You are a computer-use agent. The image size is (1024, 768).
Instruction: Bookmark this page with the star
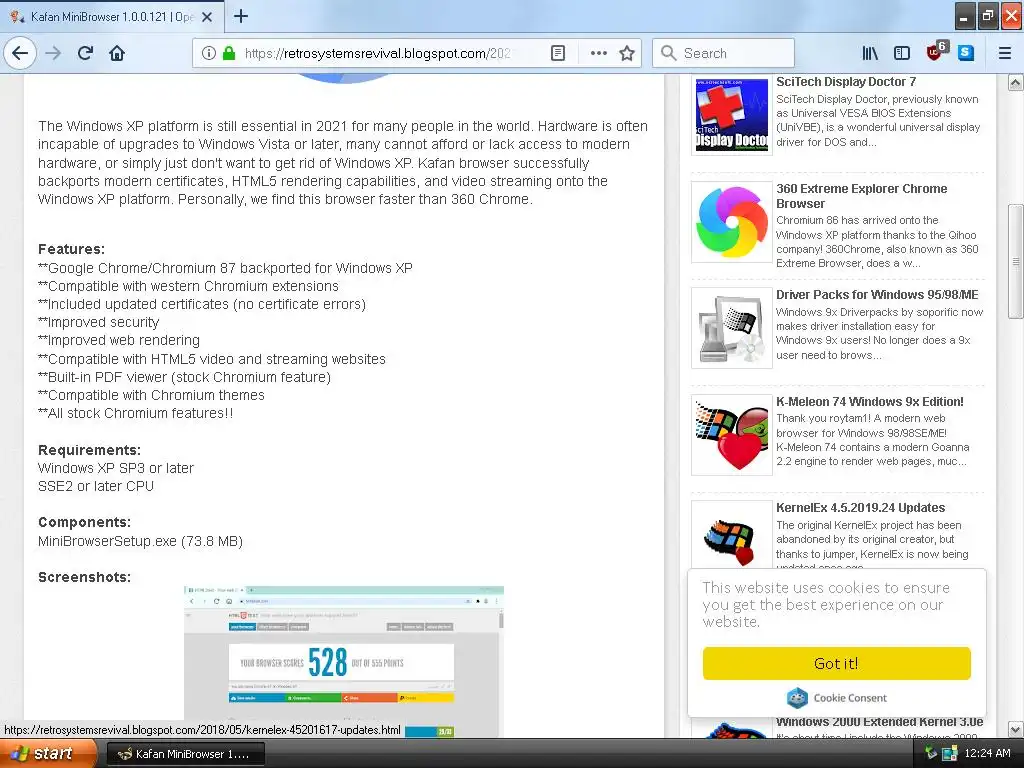coord(627,53)
